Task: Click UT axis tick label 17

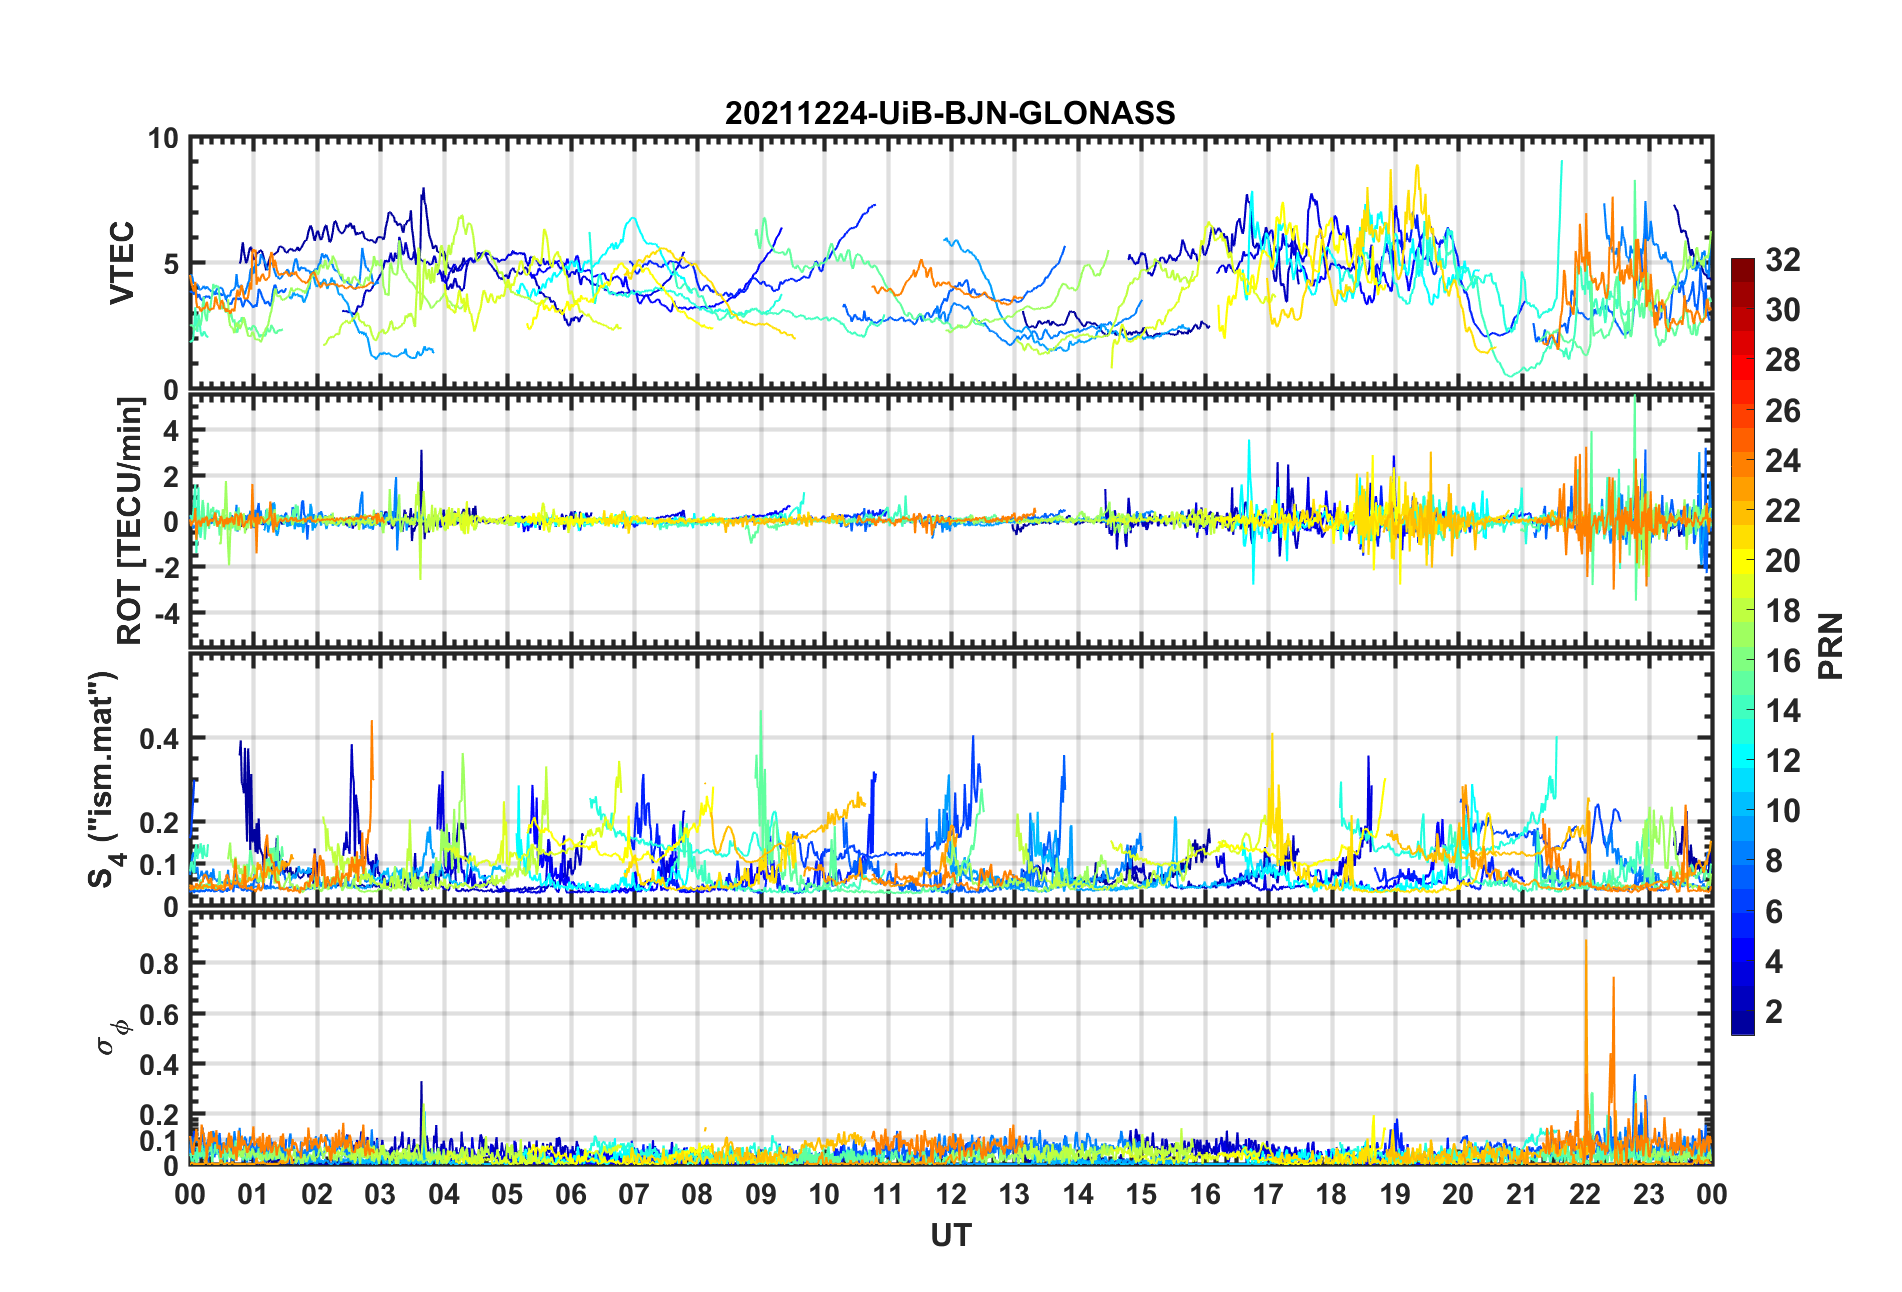Action: click(1268, 1194)
